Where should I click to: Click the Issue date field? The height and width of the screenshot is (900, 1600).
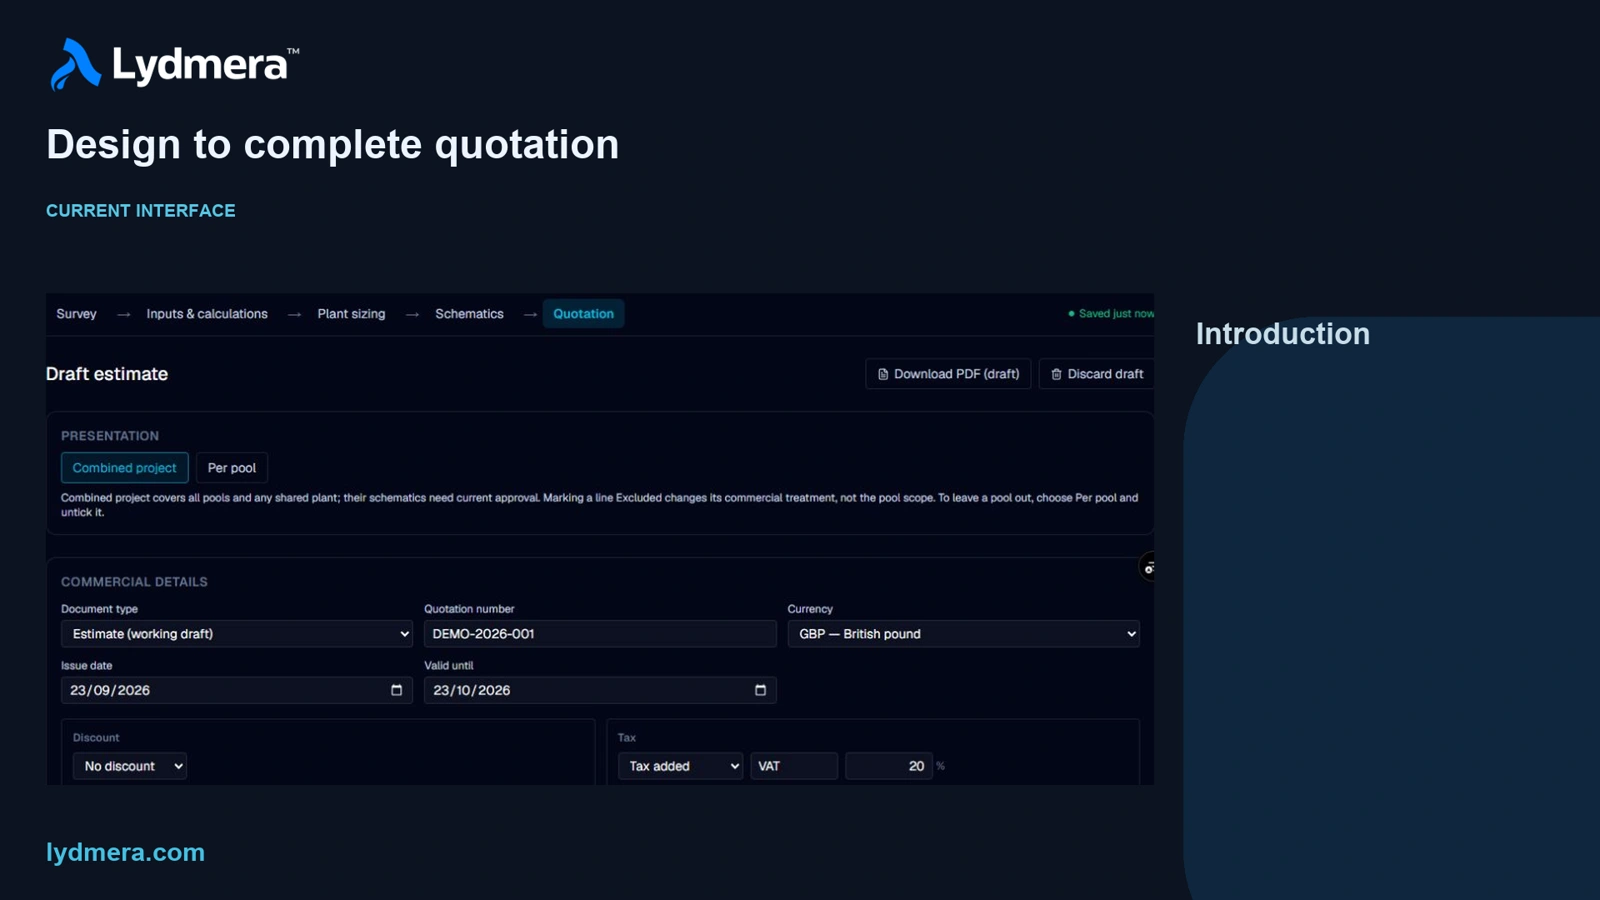(237, 690)
